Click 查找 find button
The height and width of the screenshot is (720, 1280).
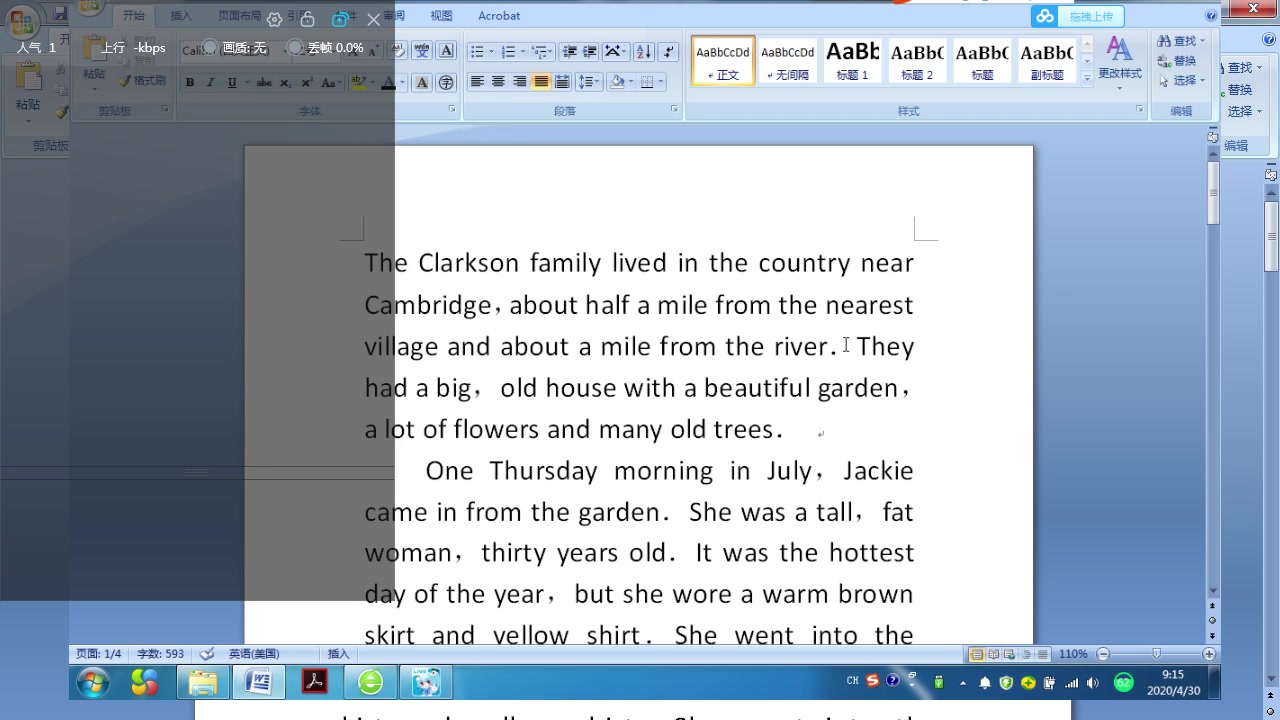(1180, 41)
